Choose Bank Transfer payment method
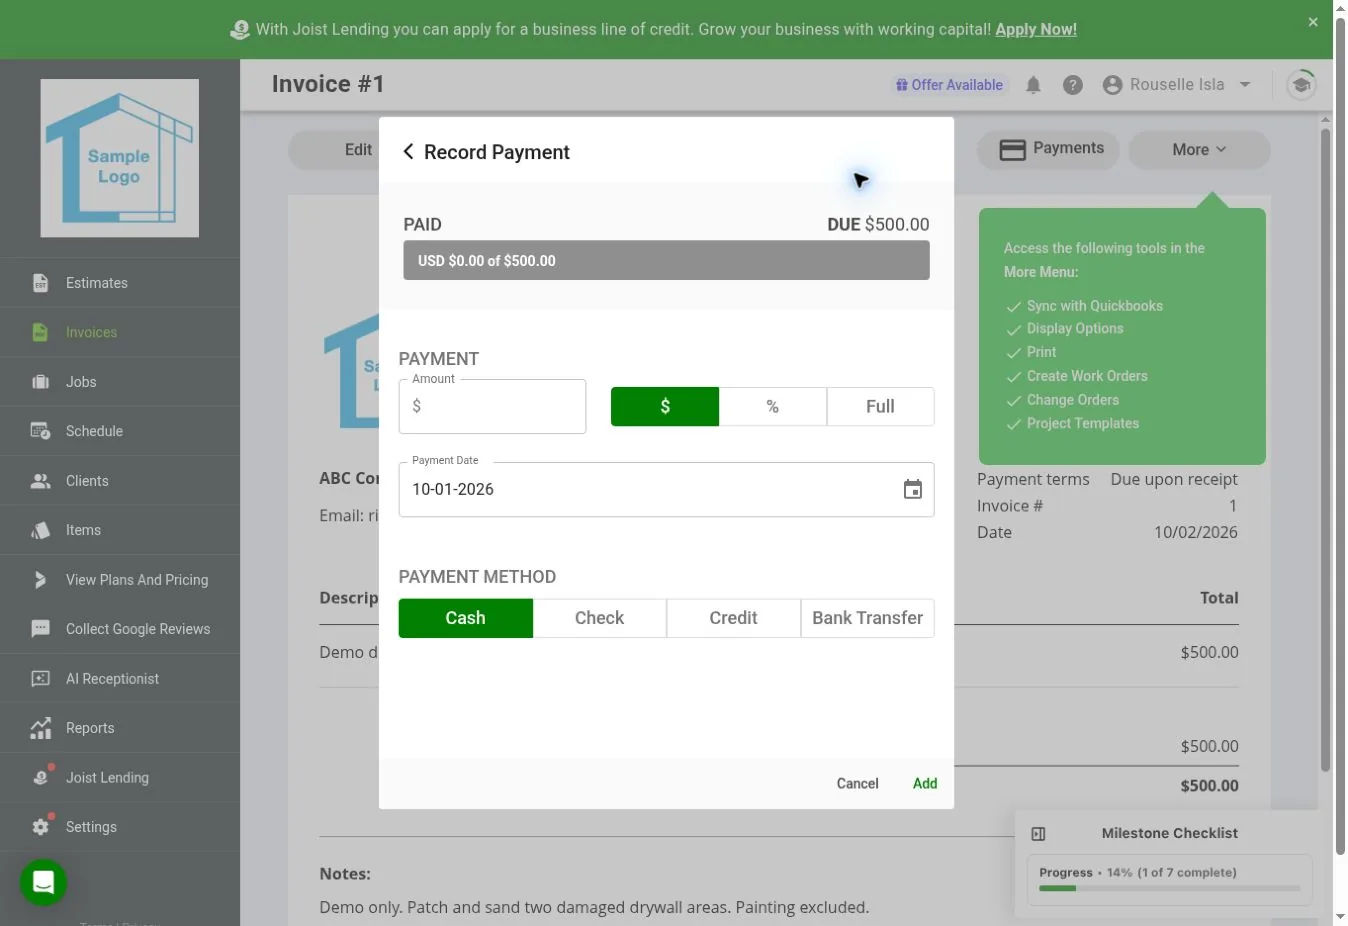This screenshot has height=926, width=1348. [x=867, y=618]
